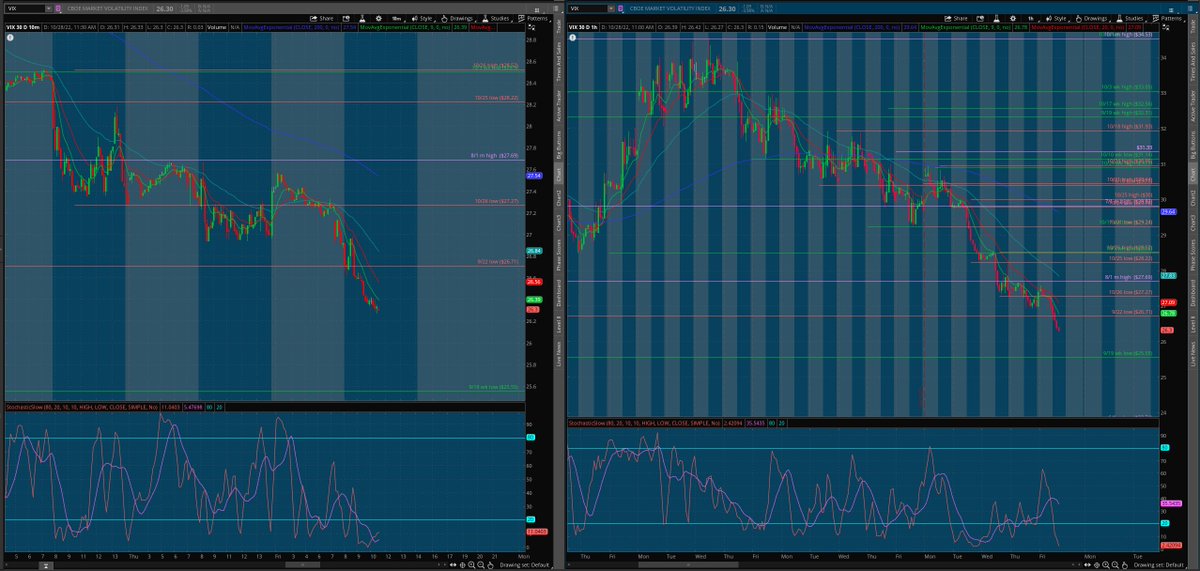Open right chart's gear settings icon
Screen dimensions: 1200x571
[1013, 18]
